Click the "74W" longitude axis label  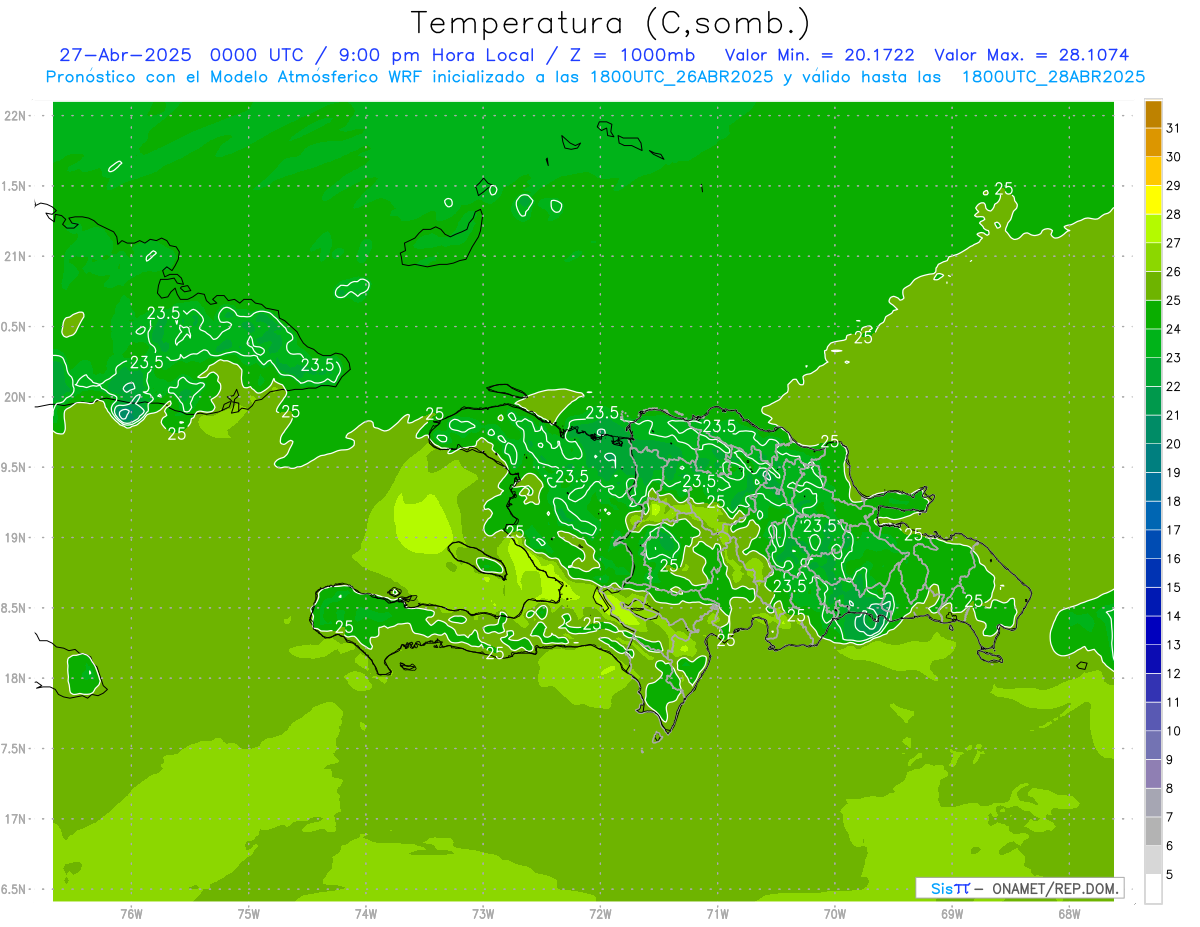366,913
